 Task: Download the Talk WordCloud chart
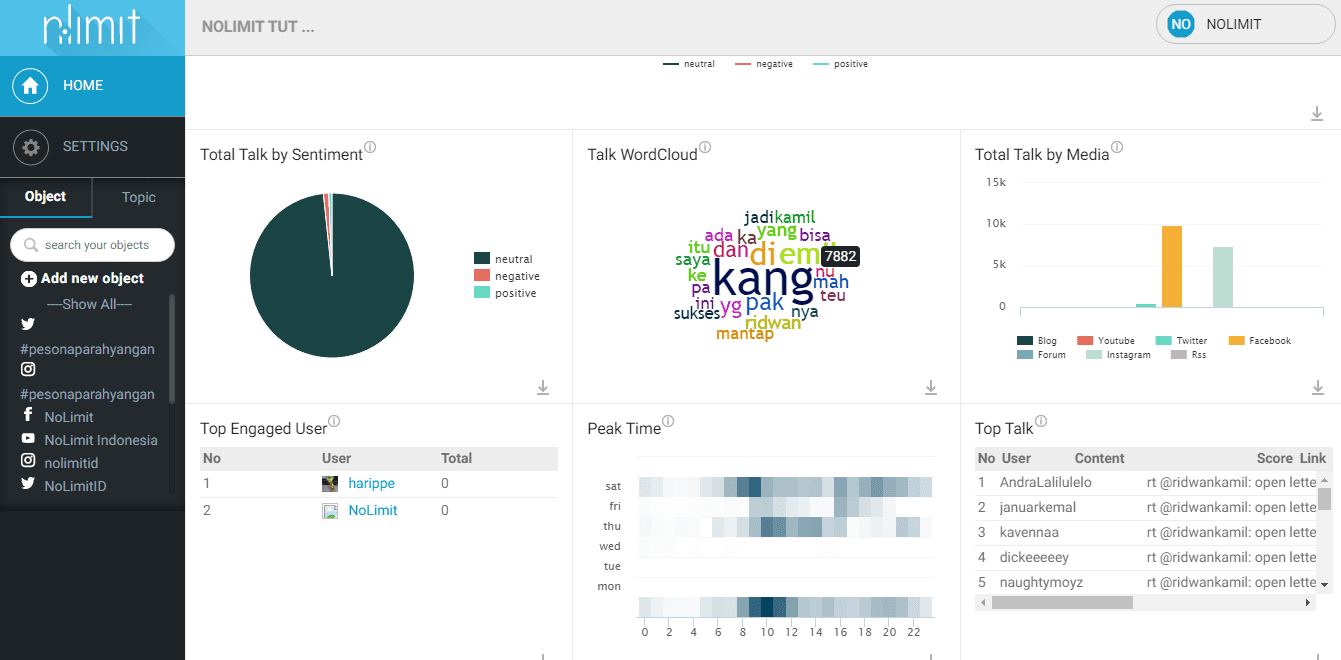coord(931,387)
